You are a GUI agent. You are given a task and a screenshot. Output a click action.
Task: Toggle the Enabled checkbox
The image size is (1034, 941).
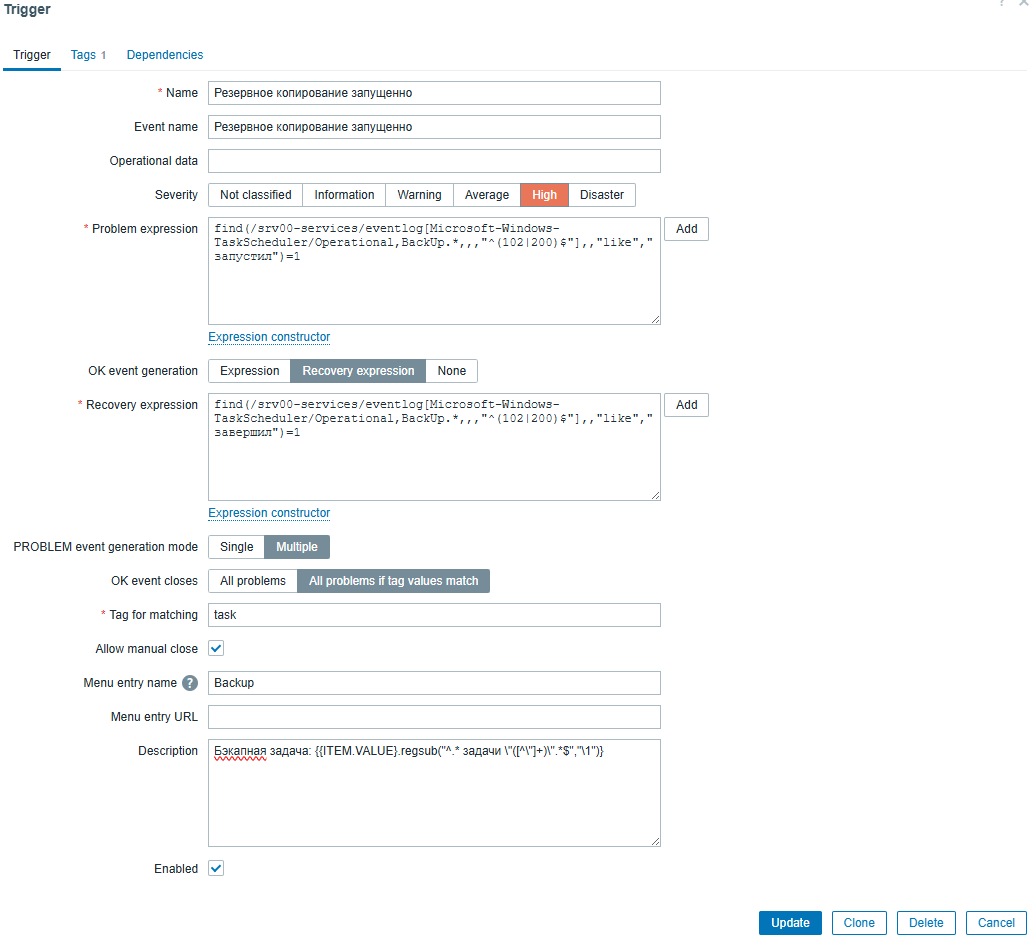click(216, 869)
